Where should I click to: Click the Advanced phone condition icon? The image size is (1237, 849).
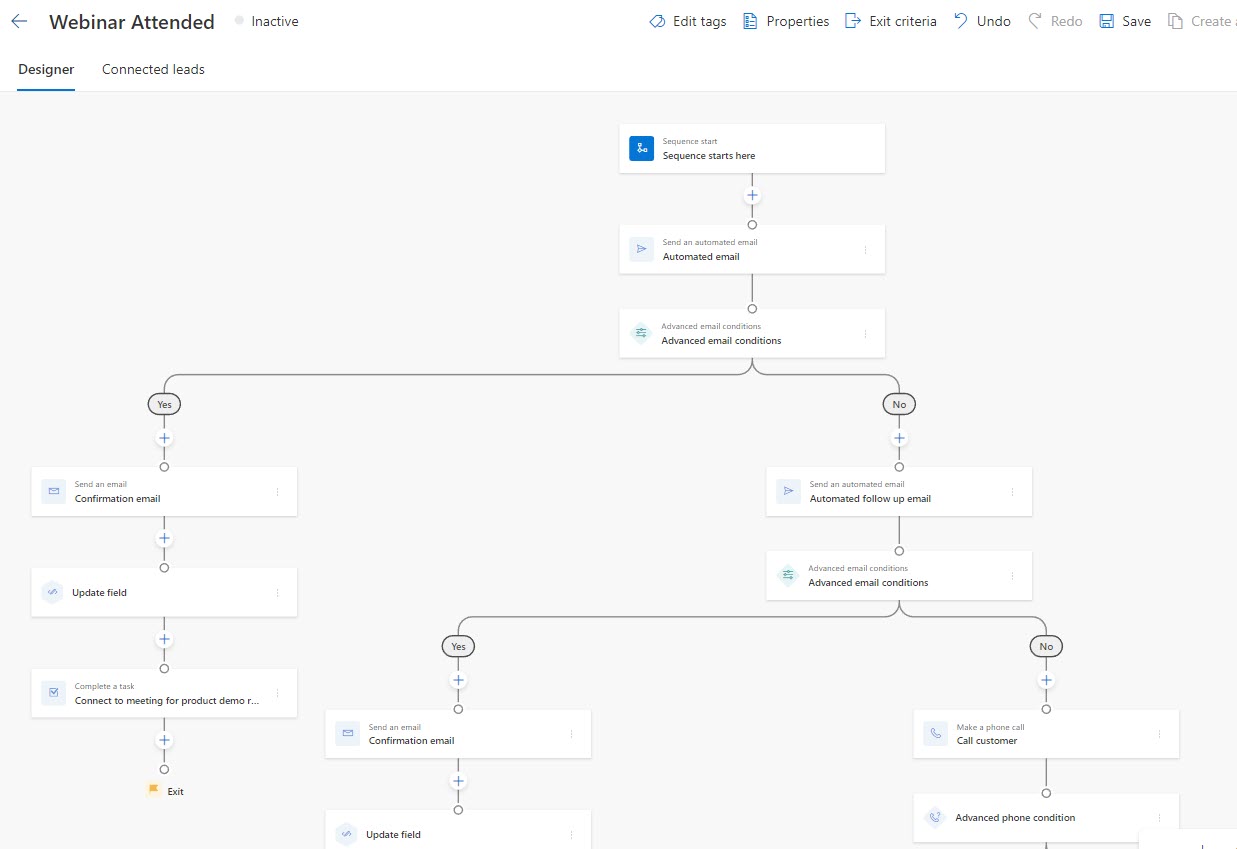point(935,818)
